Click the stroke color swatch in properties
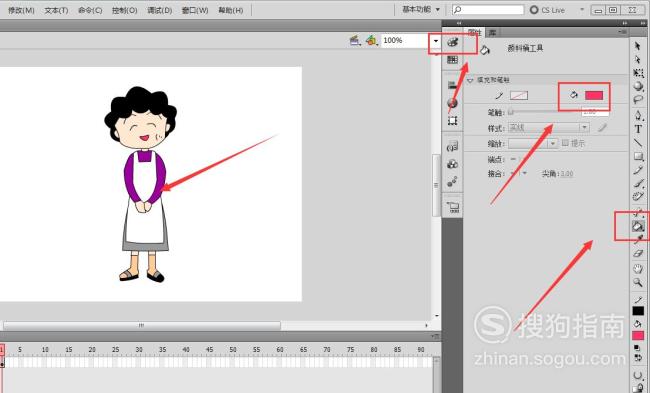Screen dimensions: 650x393 (519, 96)
